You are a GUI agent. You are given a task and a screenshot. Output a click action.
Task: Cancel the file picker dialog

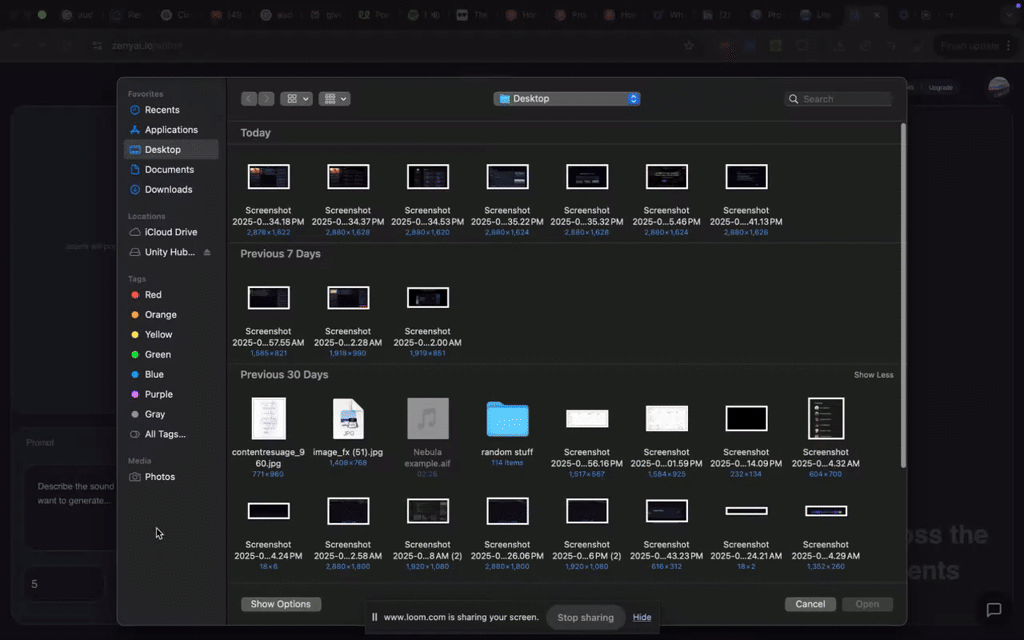[x=810, y=604]
